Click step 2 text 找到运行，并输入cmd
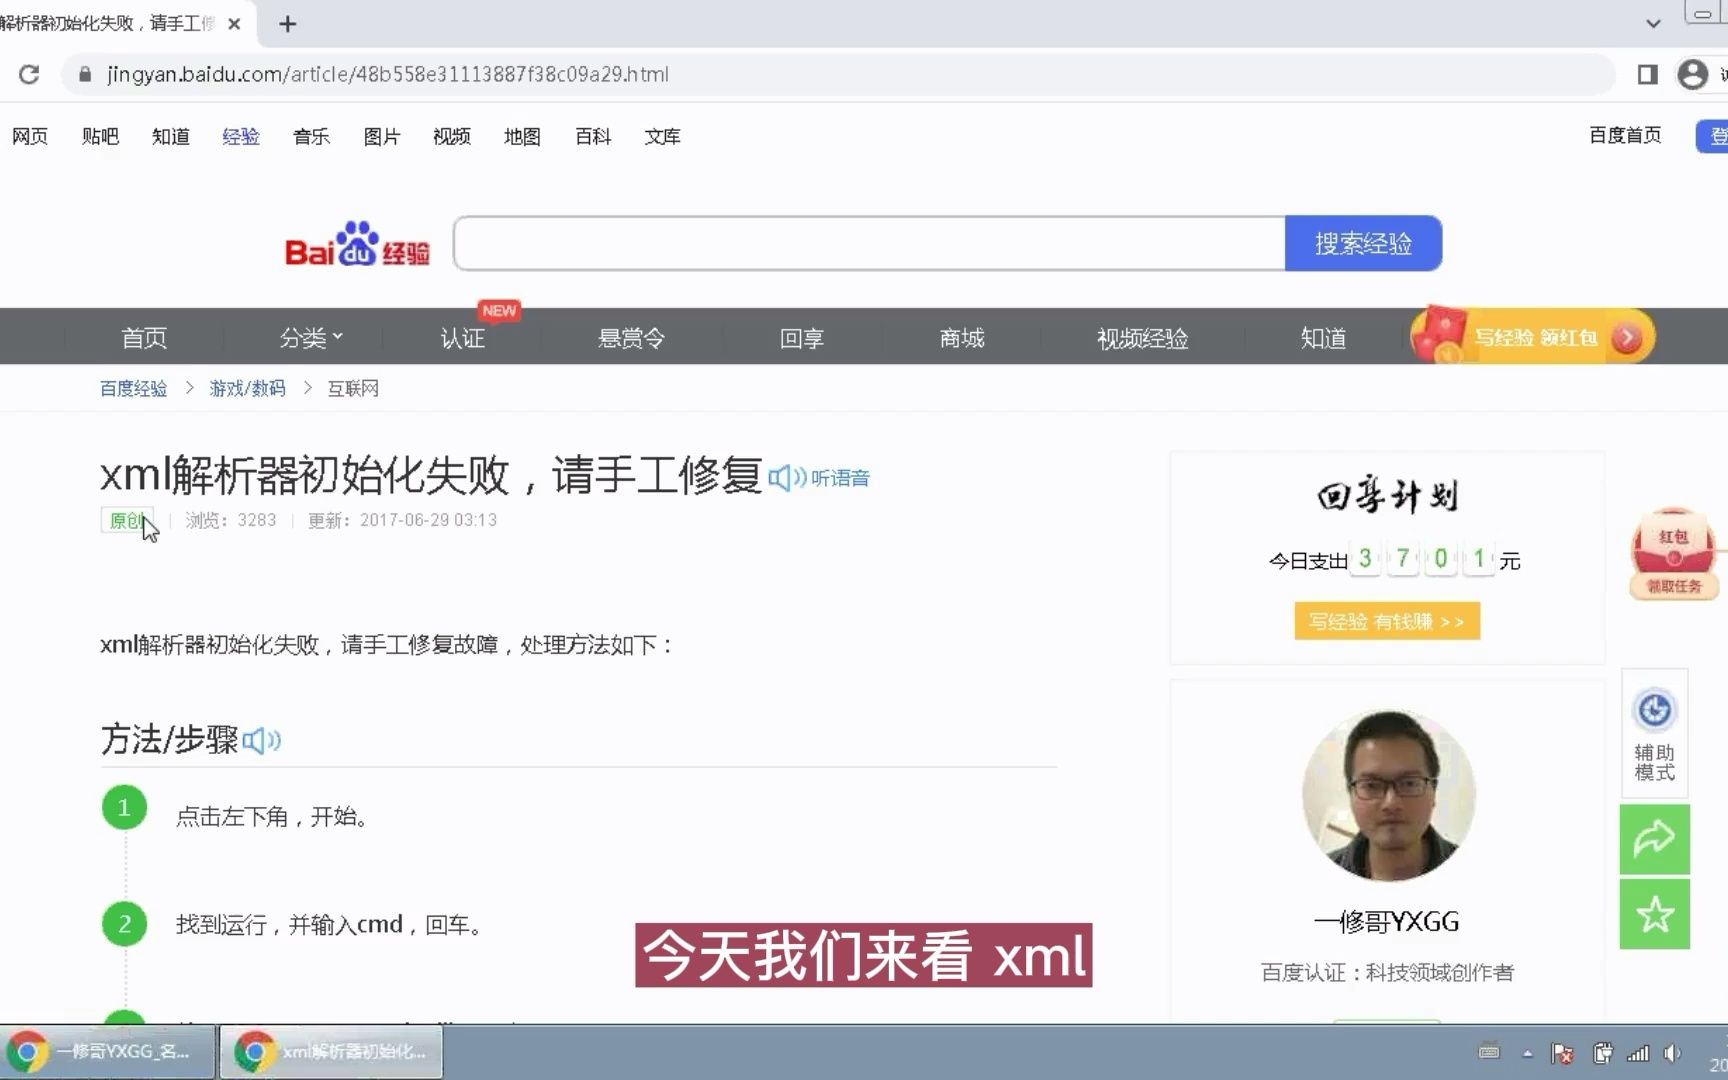 tap(330, 925)
